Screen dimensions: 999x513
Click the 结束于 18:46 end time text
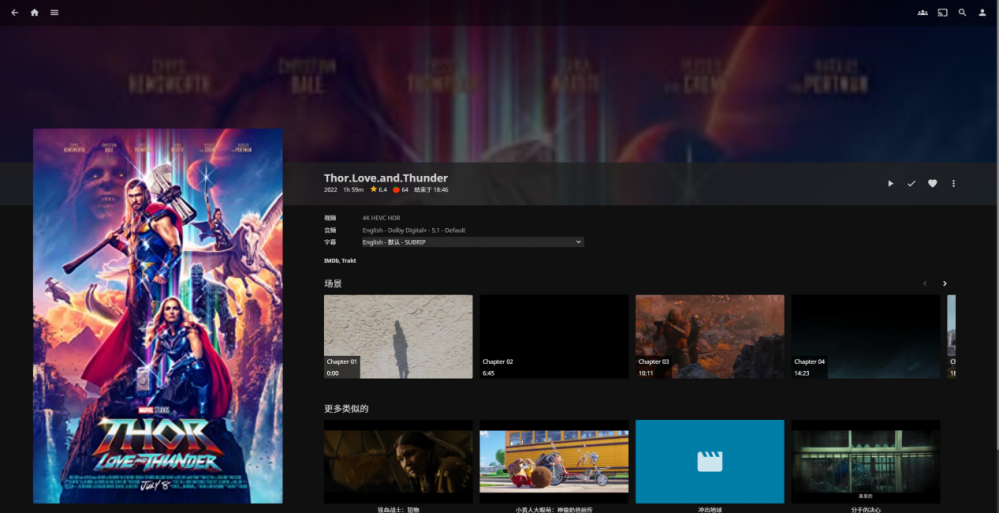pos(431,190)
